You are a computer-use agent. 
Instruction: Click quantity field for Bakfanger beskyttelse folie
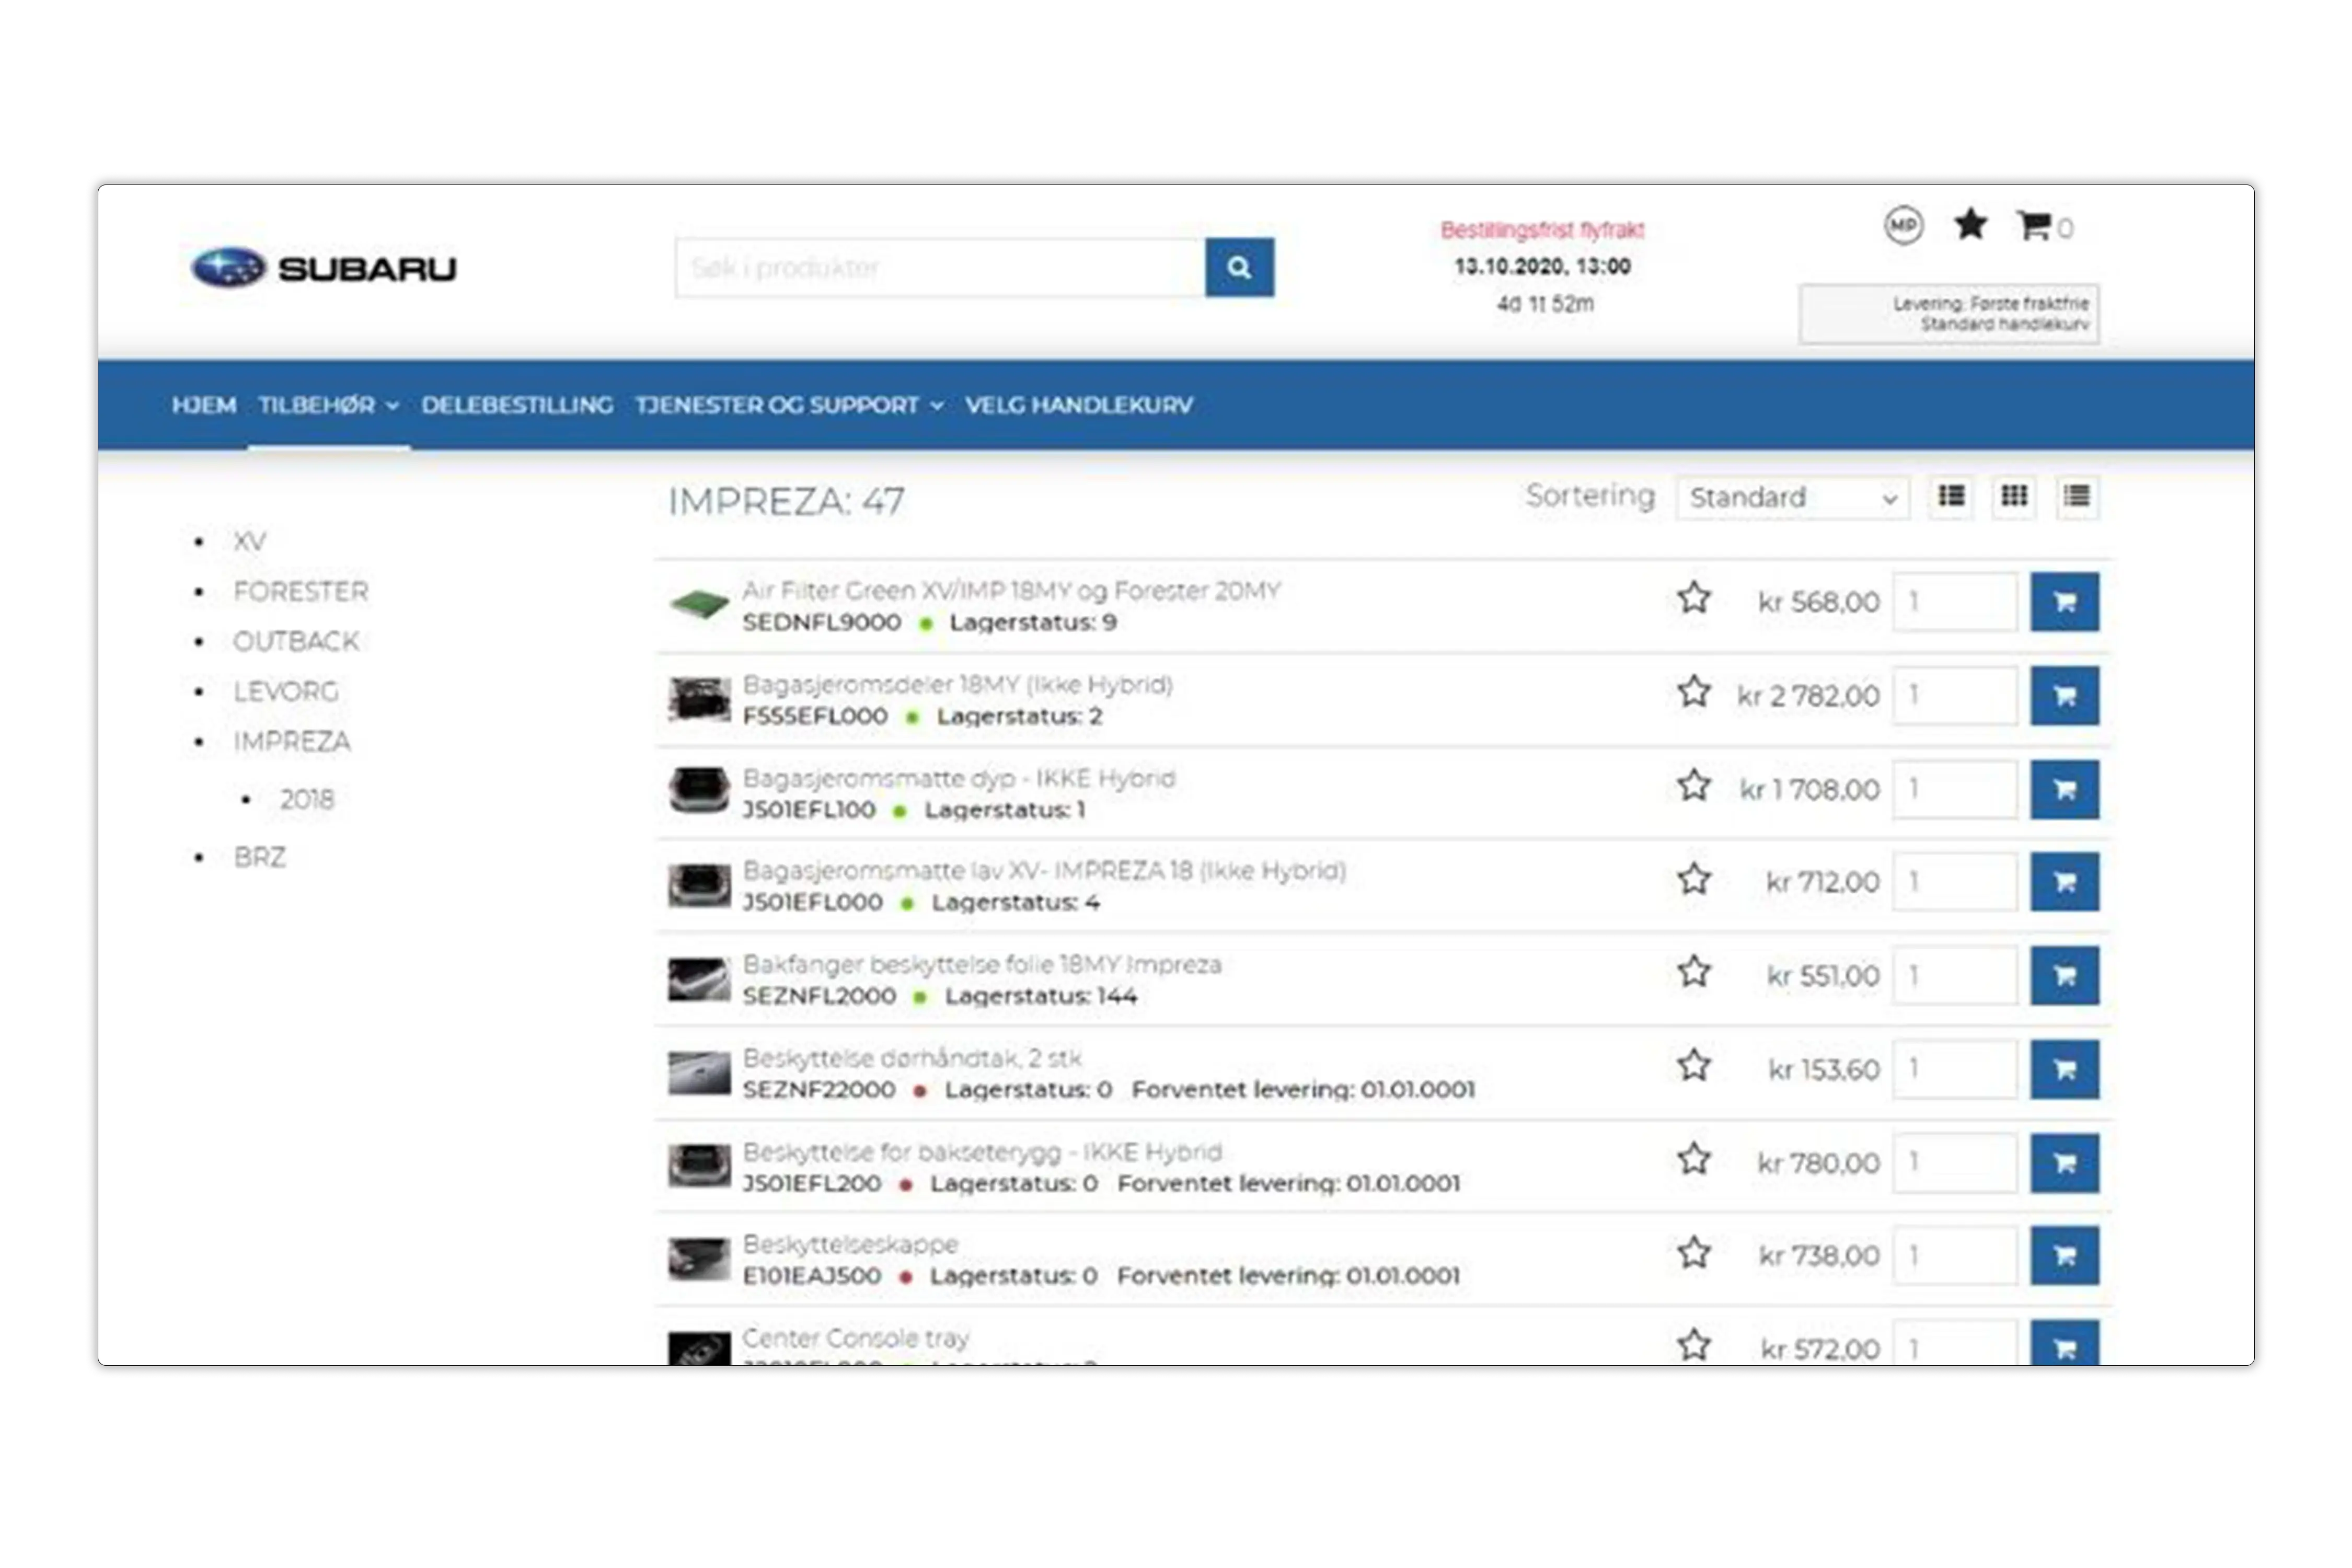[1954, 975]
